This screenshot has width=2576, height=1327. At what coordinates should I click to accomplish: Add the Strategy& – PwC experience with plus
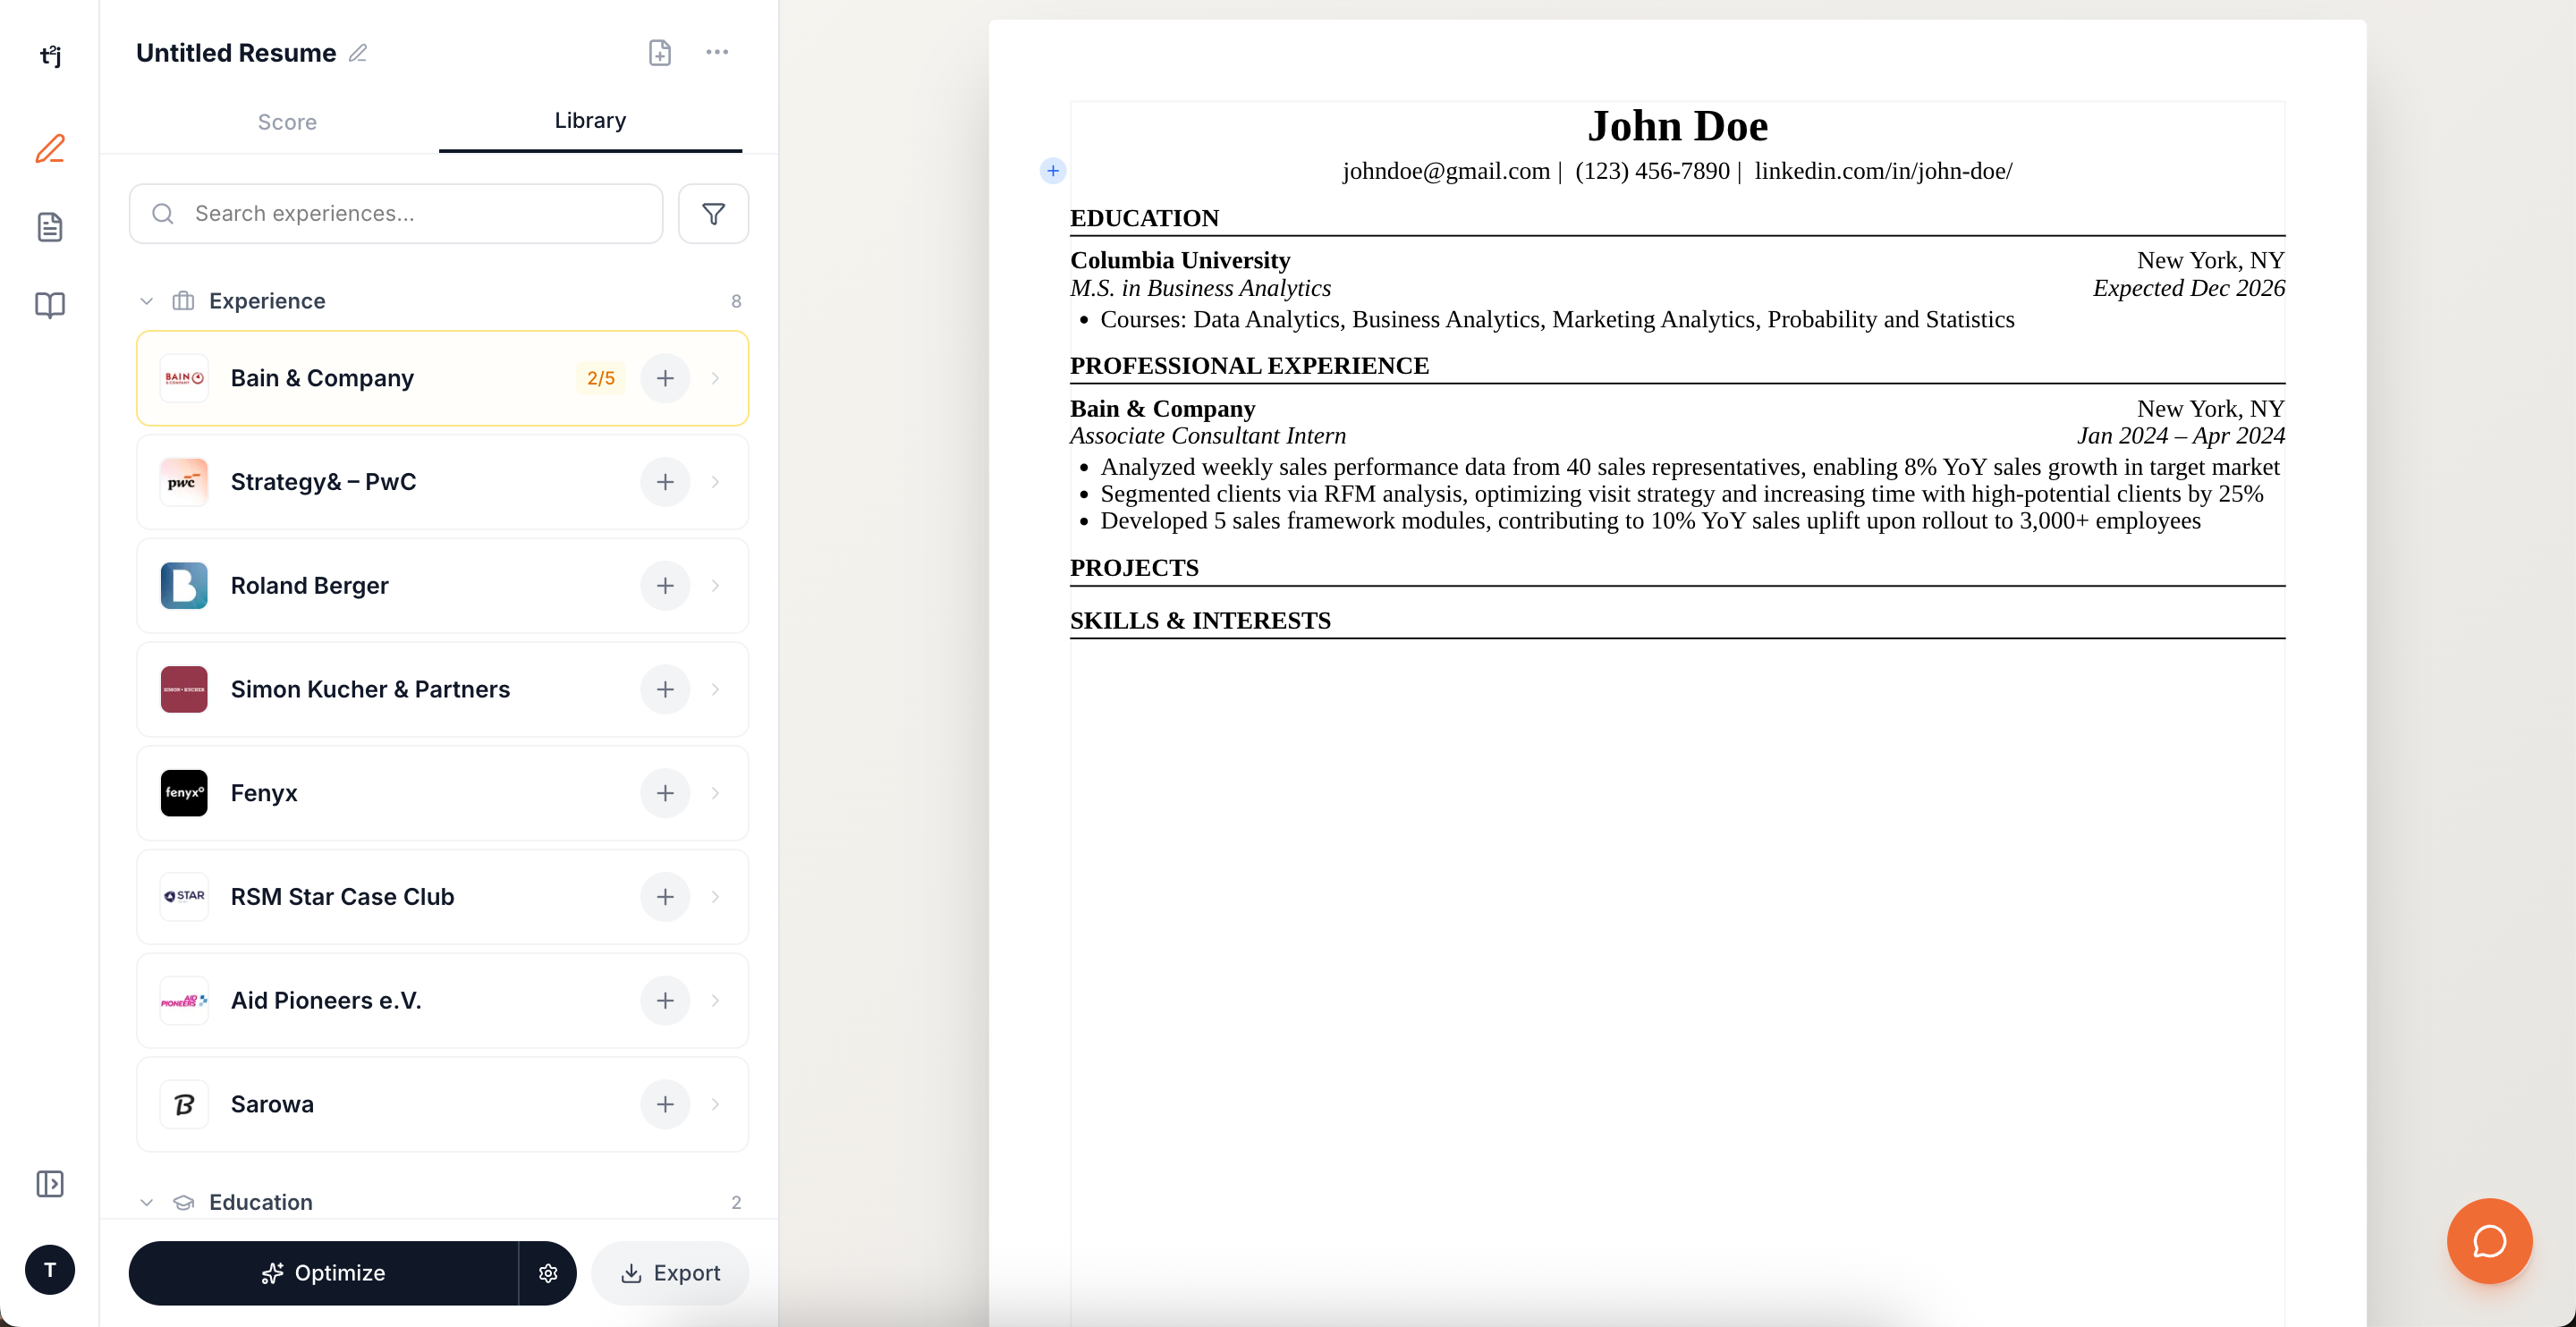(665, 482)
